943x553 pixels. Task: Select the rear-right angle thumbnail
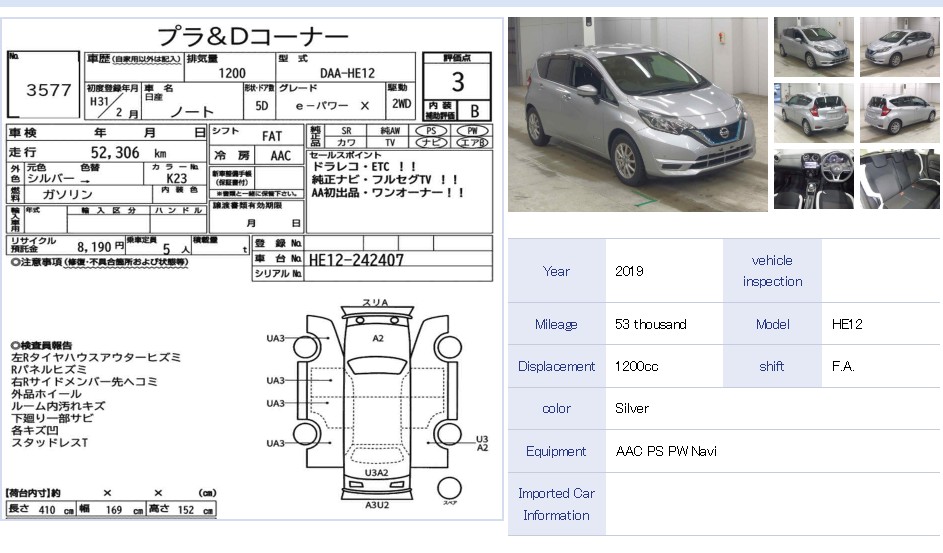[x=900, y=113]
